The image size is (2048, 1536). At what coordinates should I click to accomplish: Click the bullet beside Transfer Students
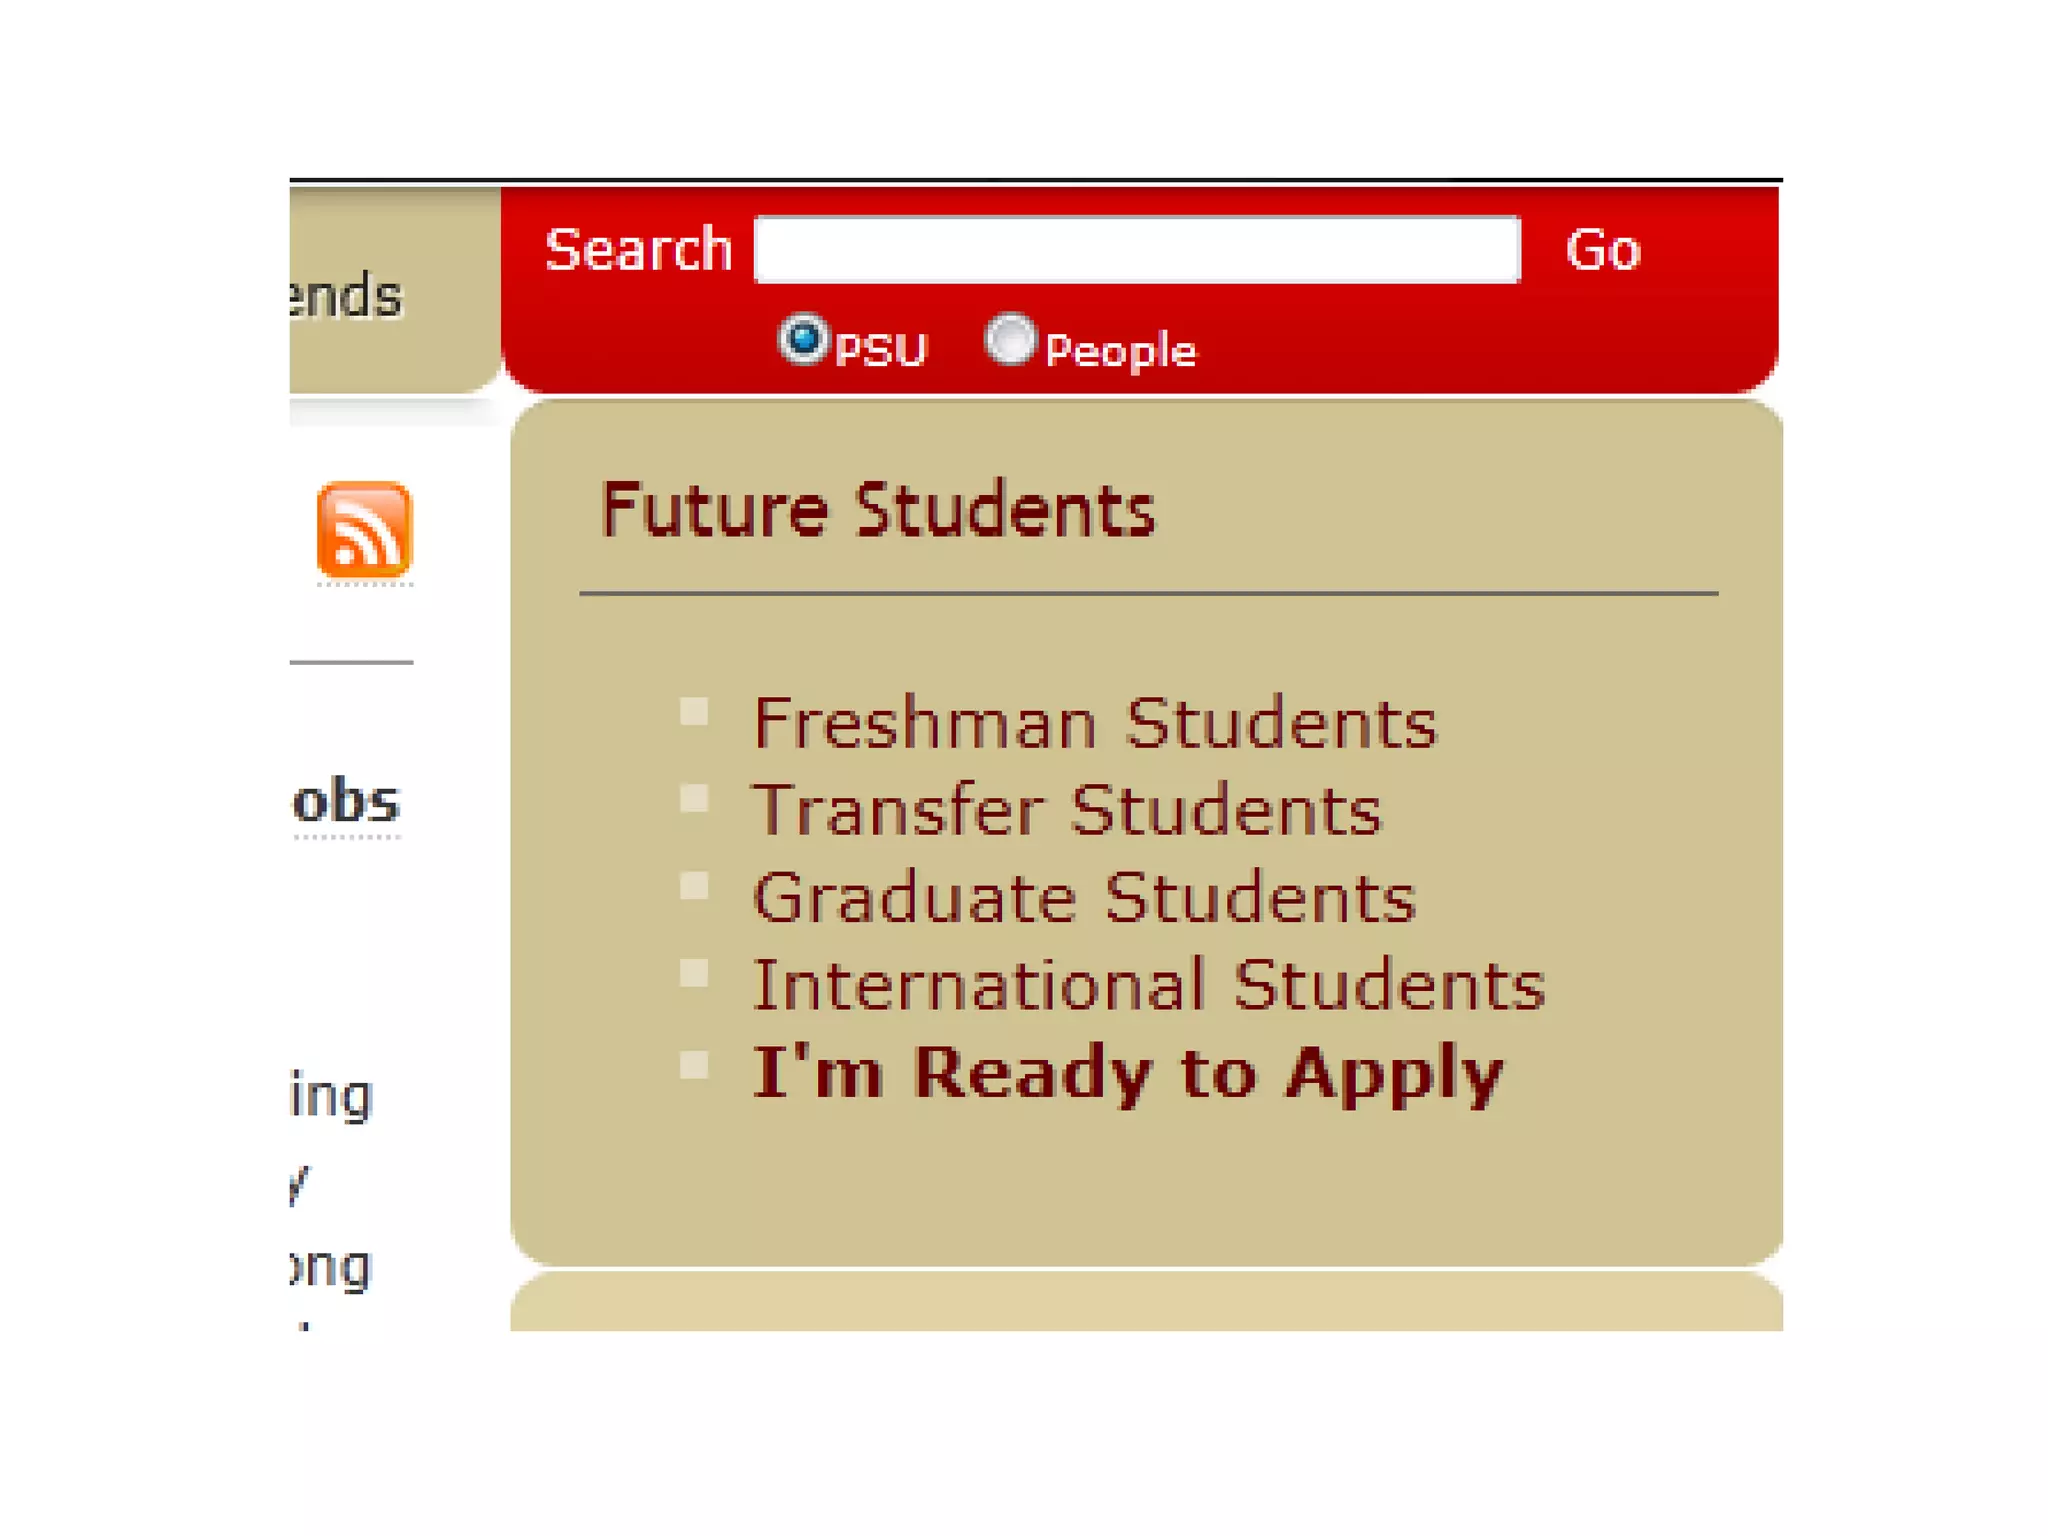pos(694,798)
